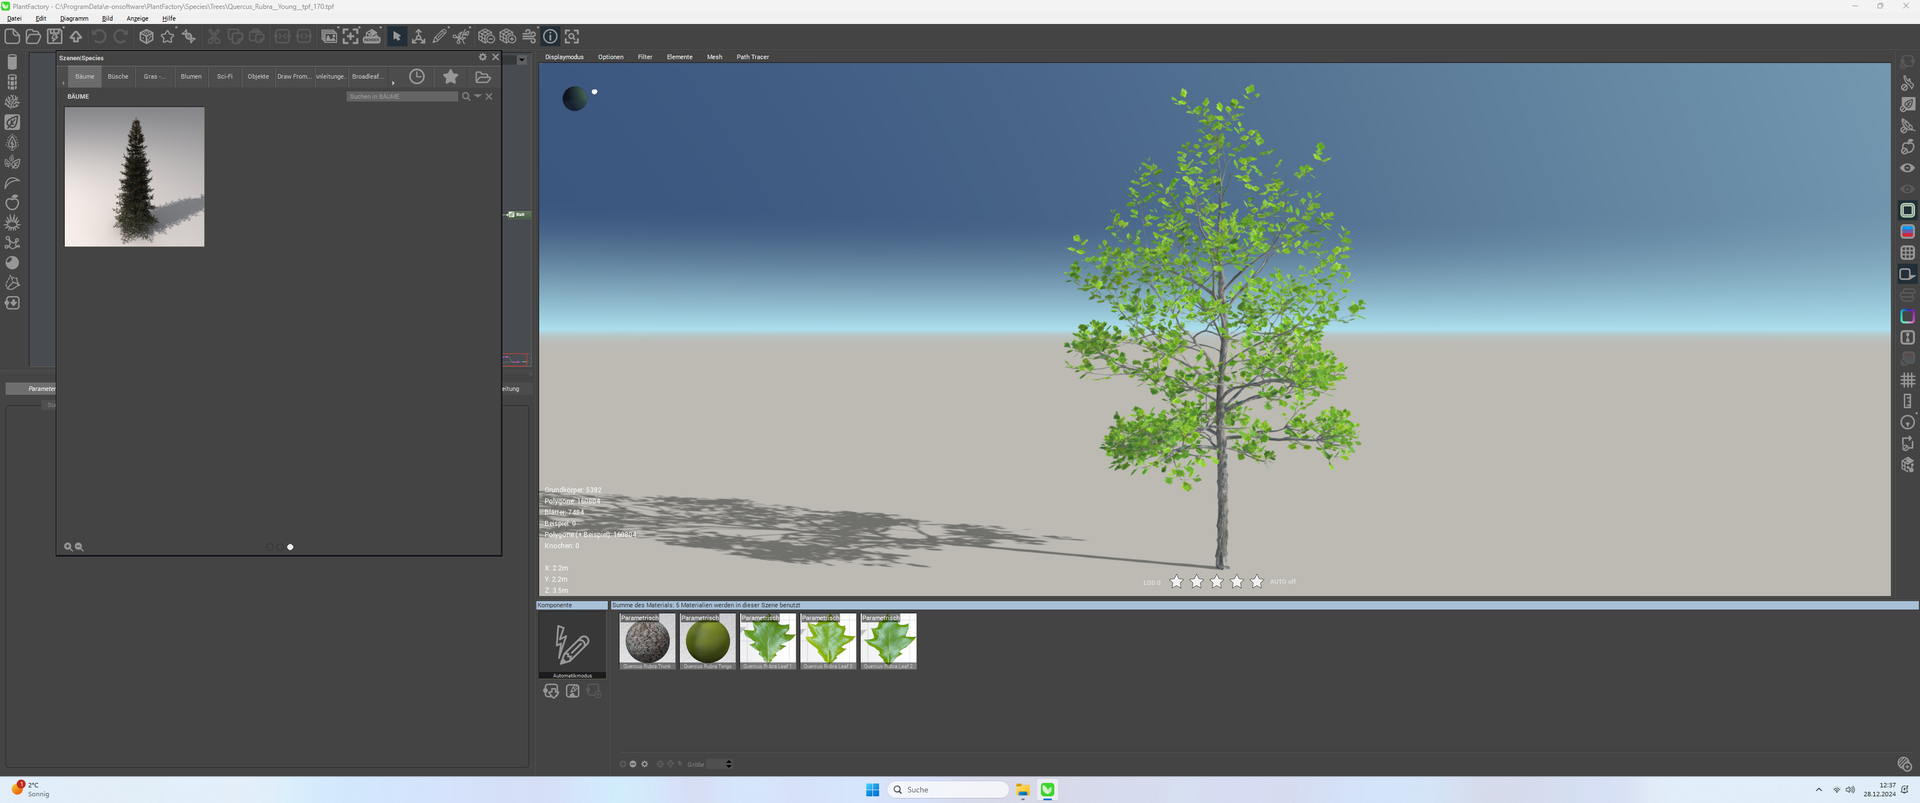Open the Datei menu
Image resolution: width=1920 pixels, height=803 pixels.
pos(14,18)
